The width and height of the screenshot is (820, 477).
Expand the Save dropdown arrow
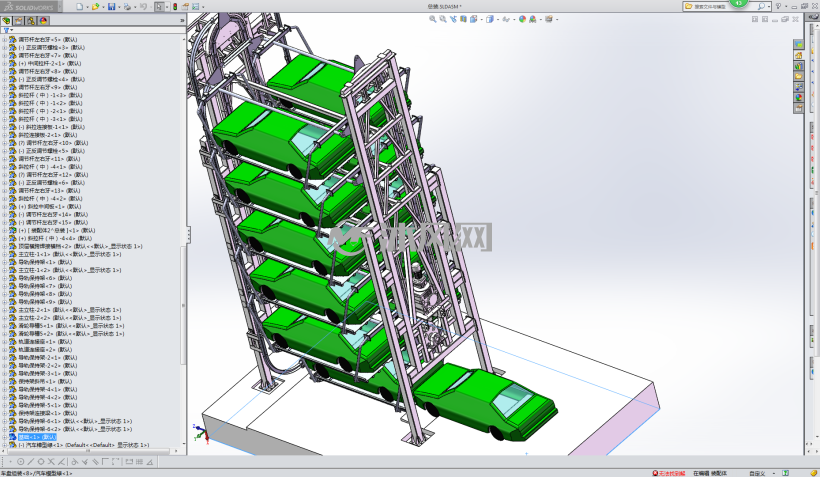[x=119, y=7]
